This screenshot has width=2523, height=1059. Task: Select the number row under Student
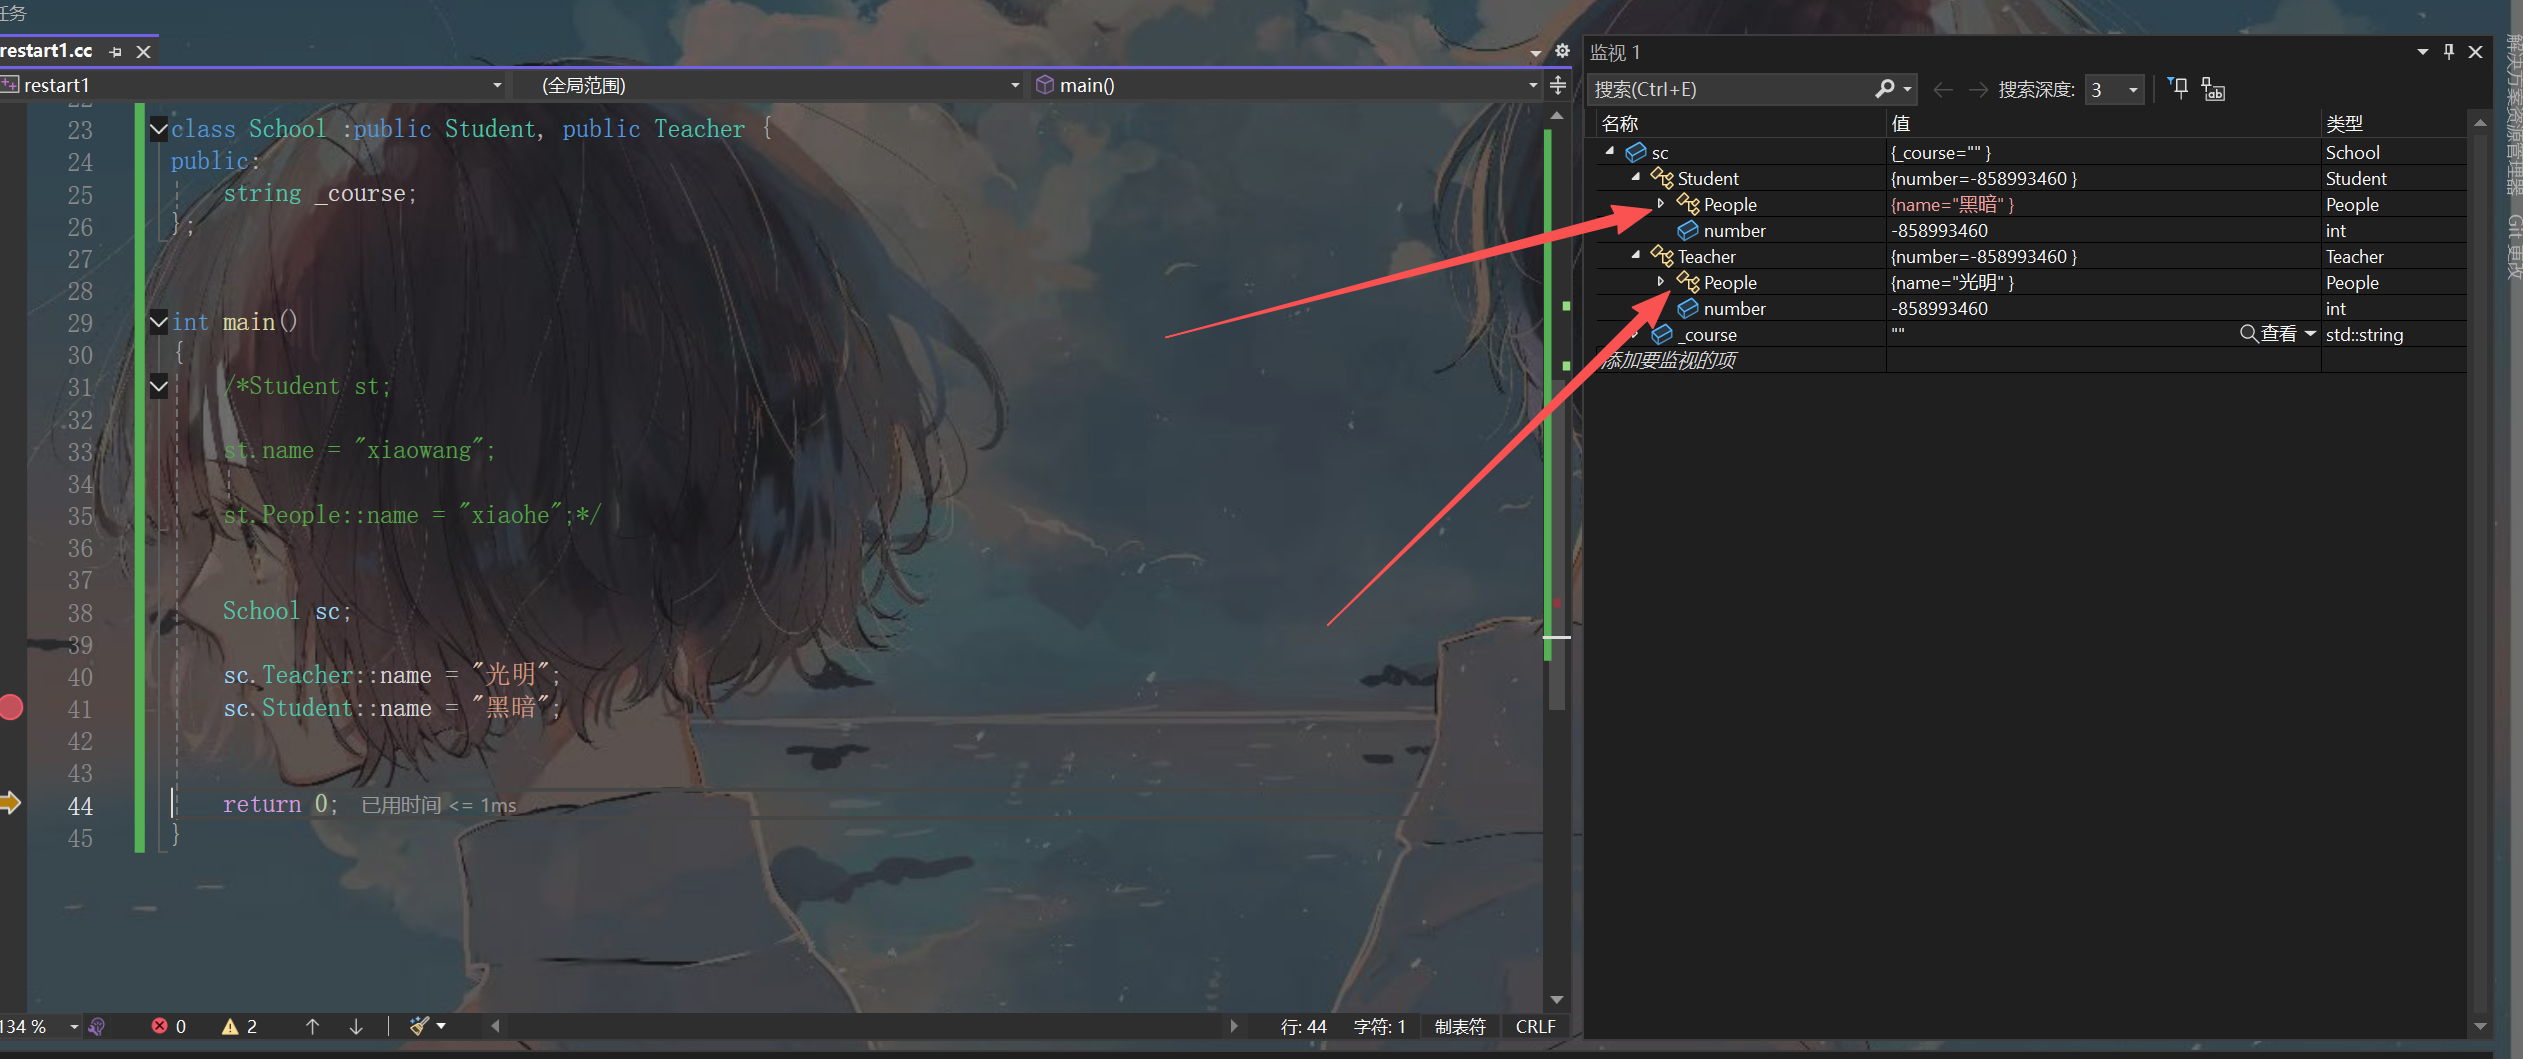2030,230
